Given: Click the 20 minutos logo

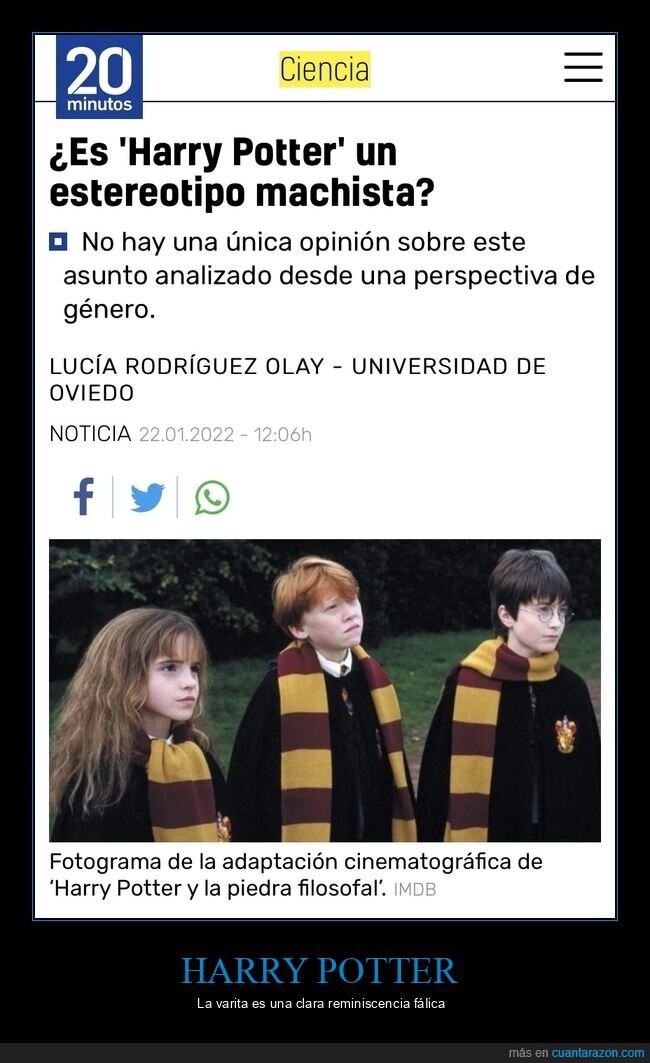Looking at the screenshot, I should click(x=99, y=77).
